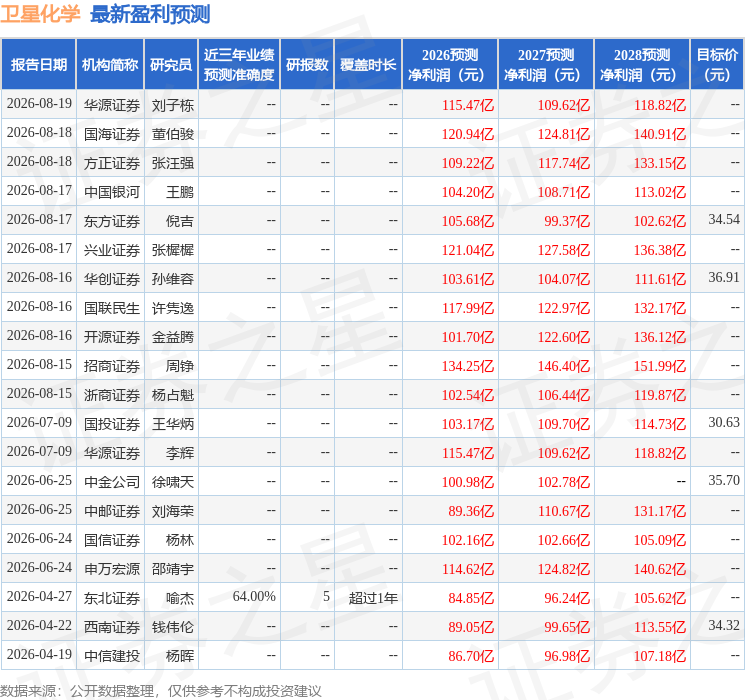This screenshot has height=700, width=745.
Task: Select the 中金公司 institution cell
Action: pos(112,482)
